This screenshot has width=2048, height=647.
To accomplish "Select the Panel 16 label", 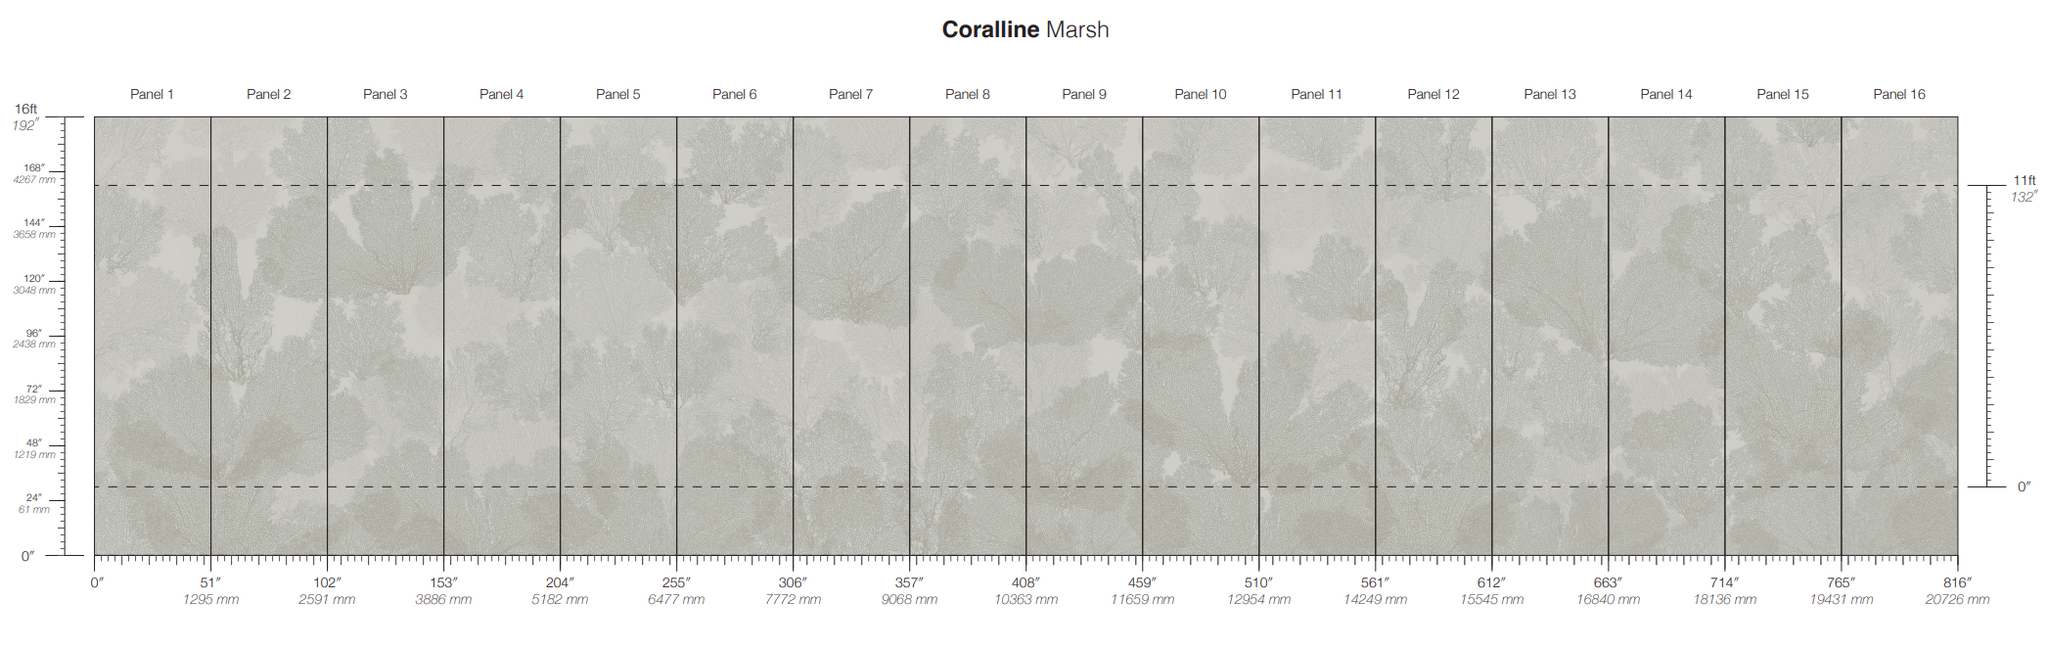I will coord(1899,94).
